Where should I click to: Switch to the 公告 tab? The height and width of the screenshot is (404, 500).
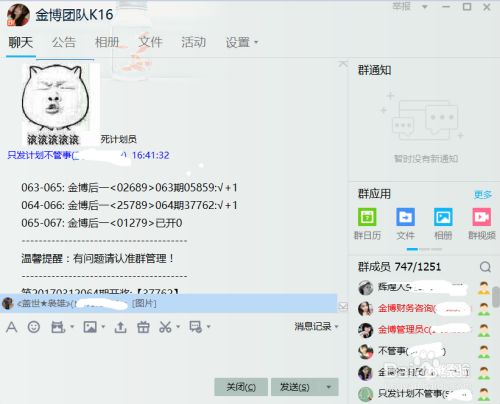click(x=64, y=42)
